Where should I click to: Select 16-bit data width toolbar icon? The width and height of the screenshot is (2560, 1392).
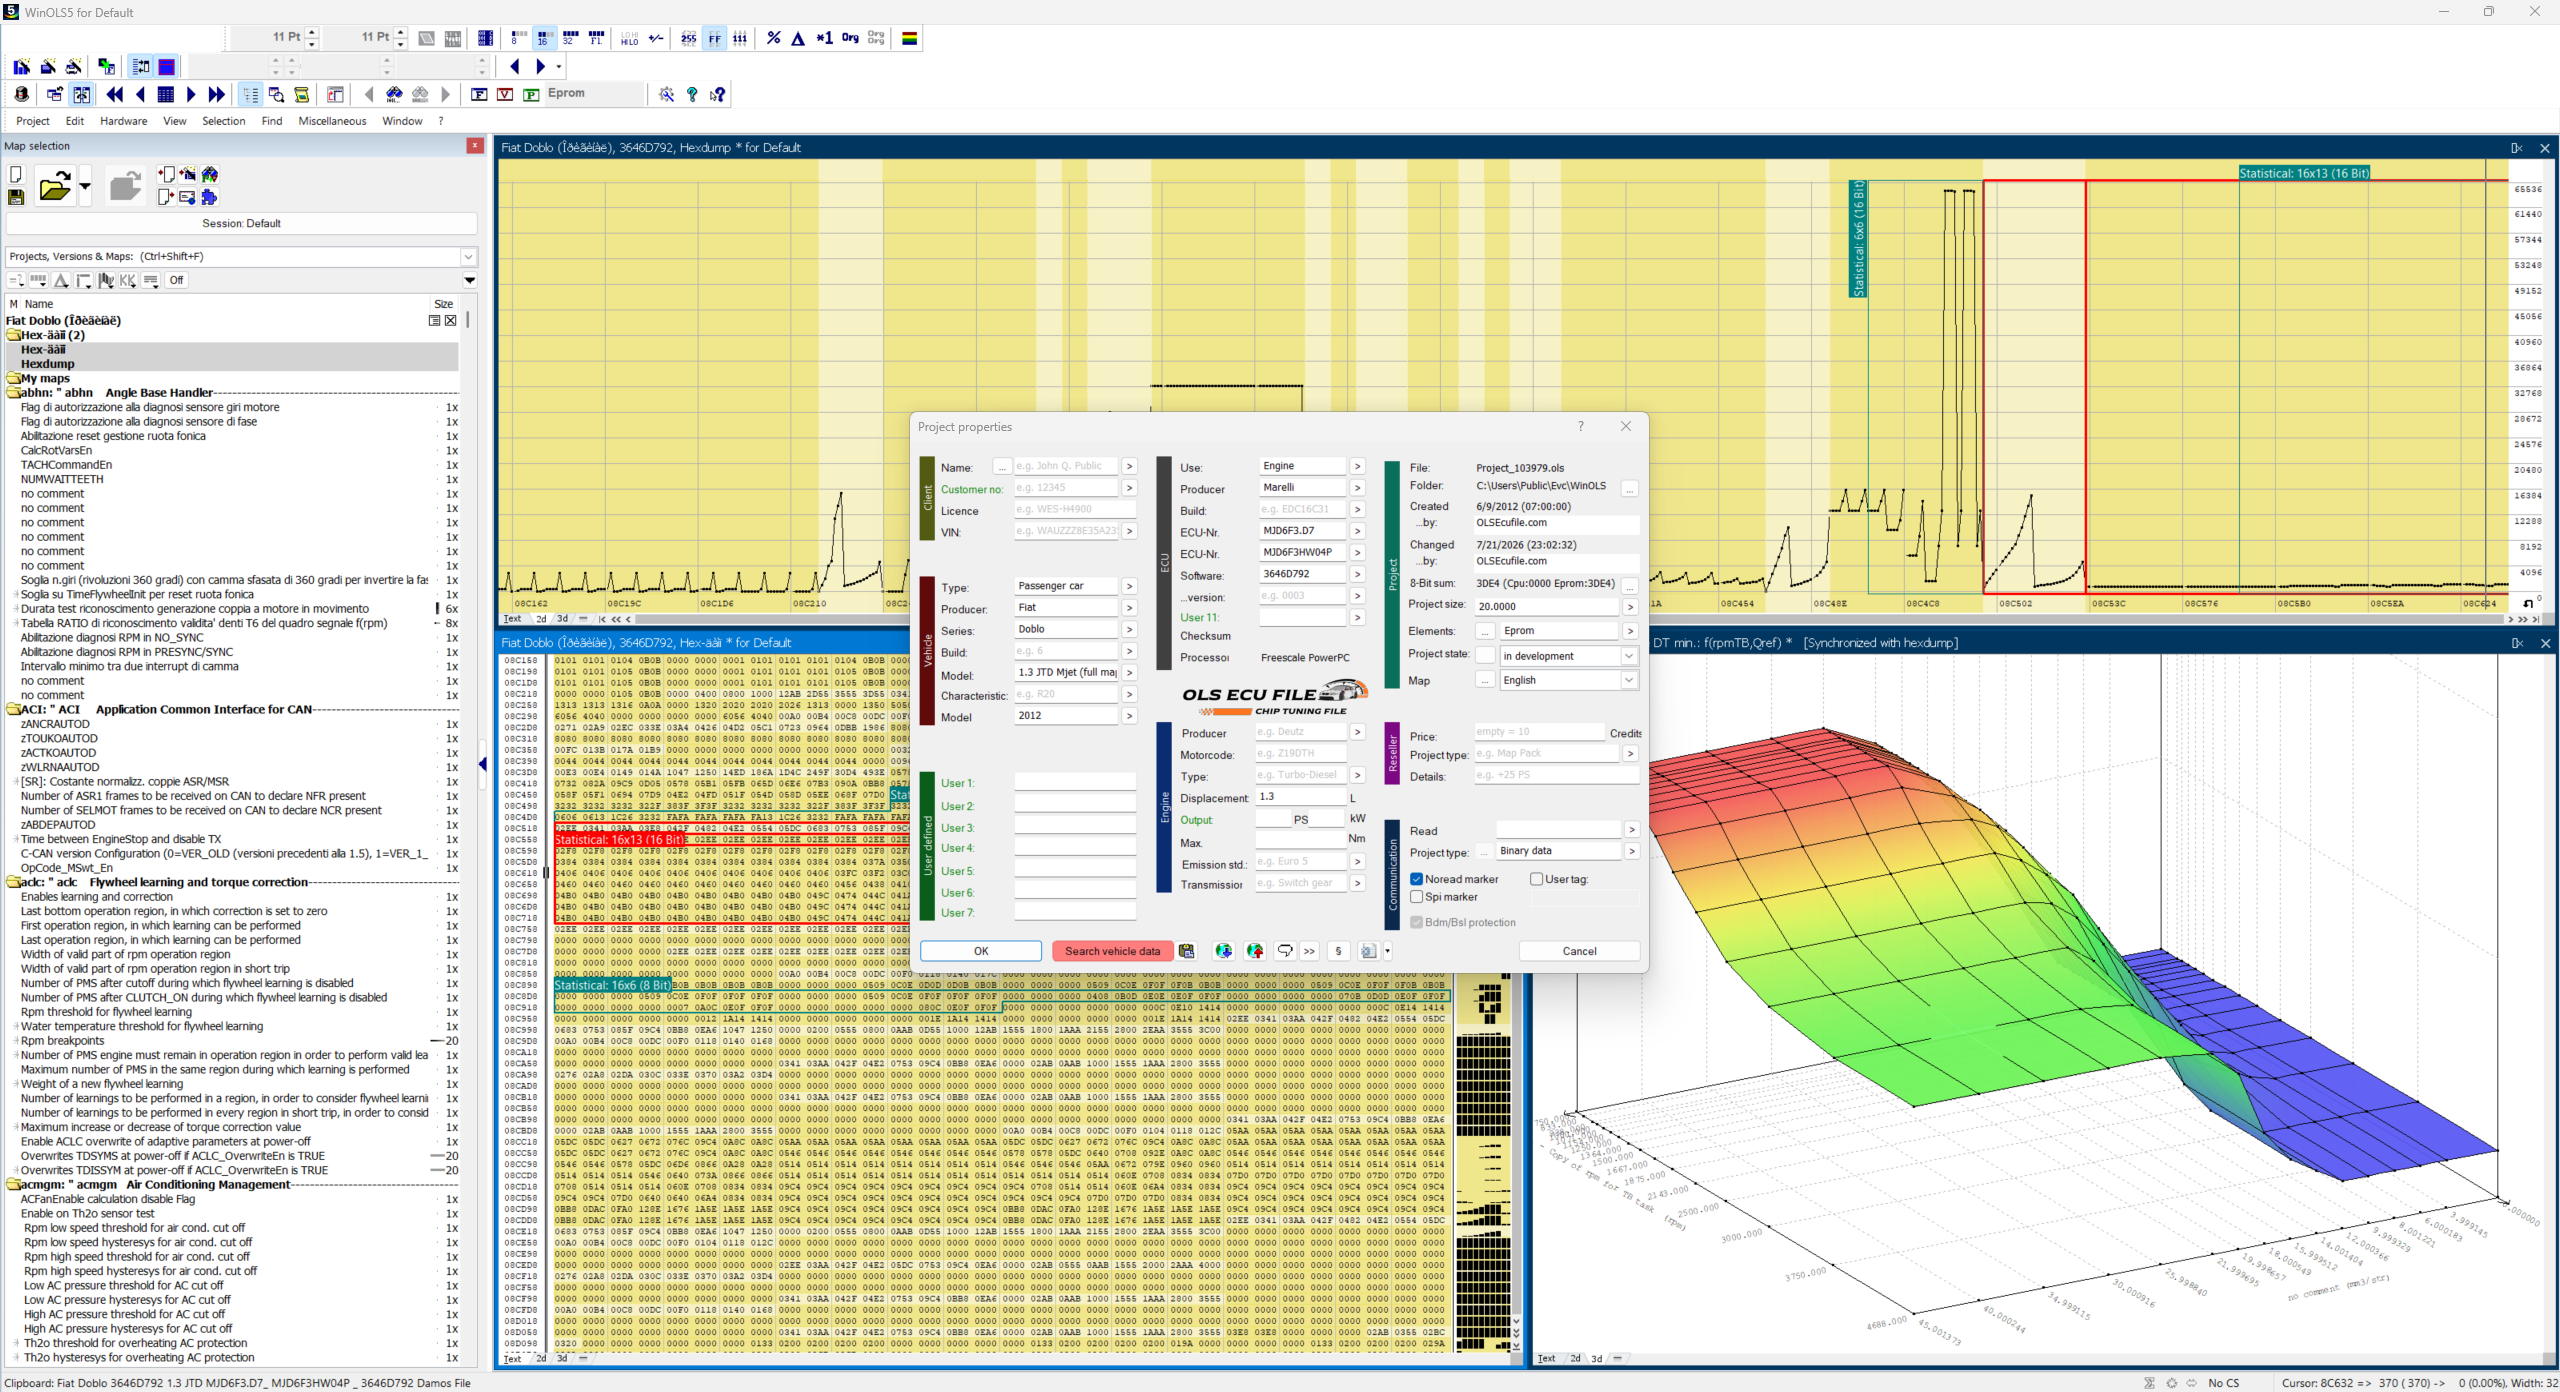pyautogui.click(x=542, y=38)
